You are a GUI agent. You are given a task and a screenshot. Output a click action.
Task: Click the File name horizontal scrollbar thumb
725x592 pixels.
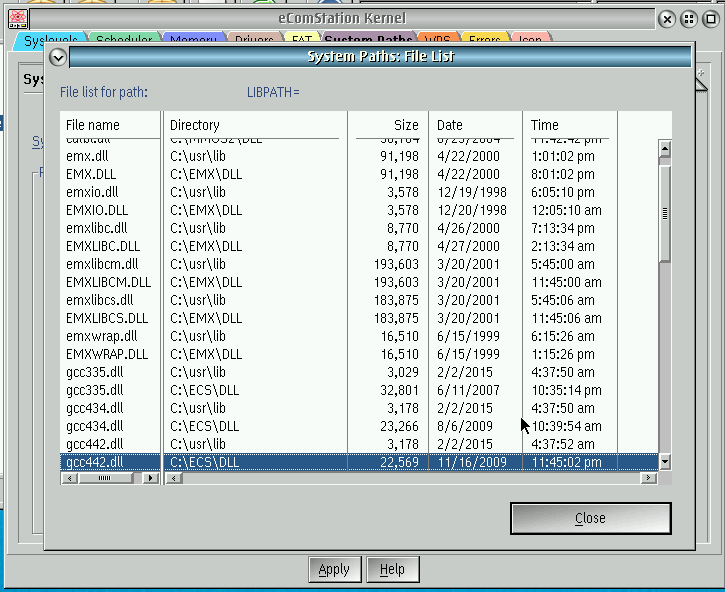tap(96, 479)
